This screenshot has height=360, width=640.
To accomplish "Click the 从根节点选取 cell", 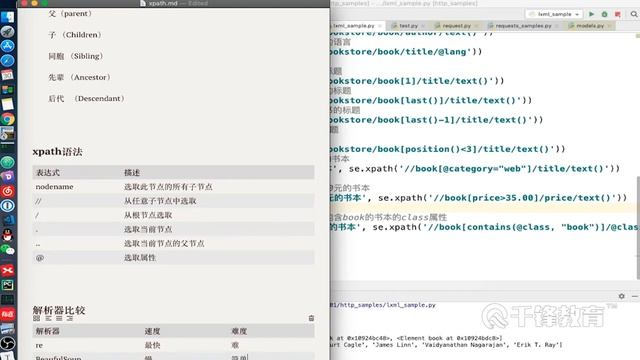I will [148, 215].
